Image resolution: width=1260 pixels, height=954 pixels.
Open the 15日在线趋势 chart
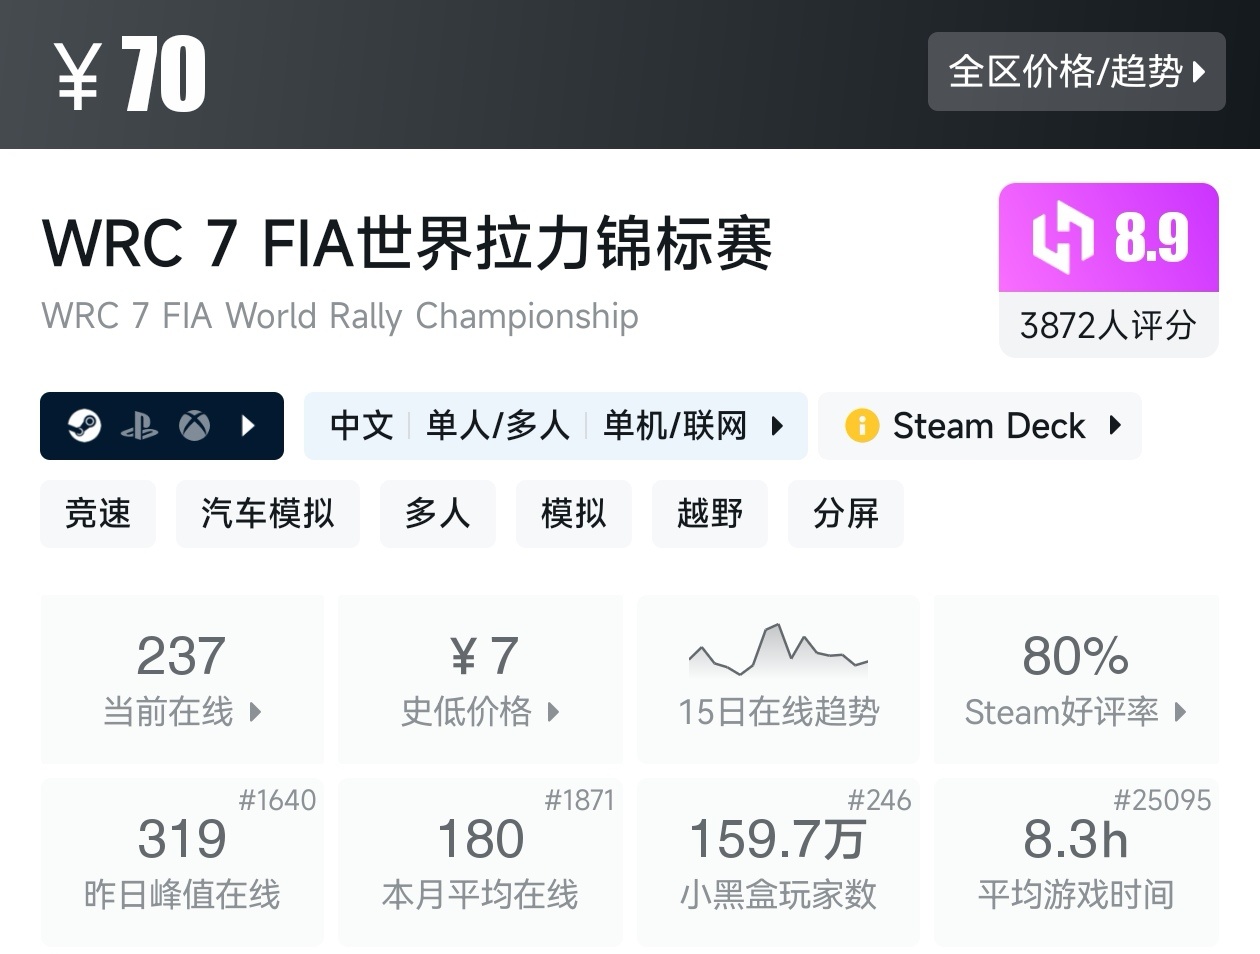pos(778,680)
